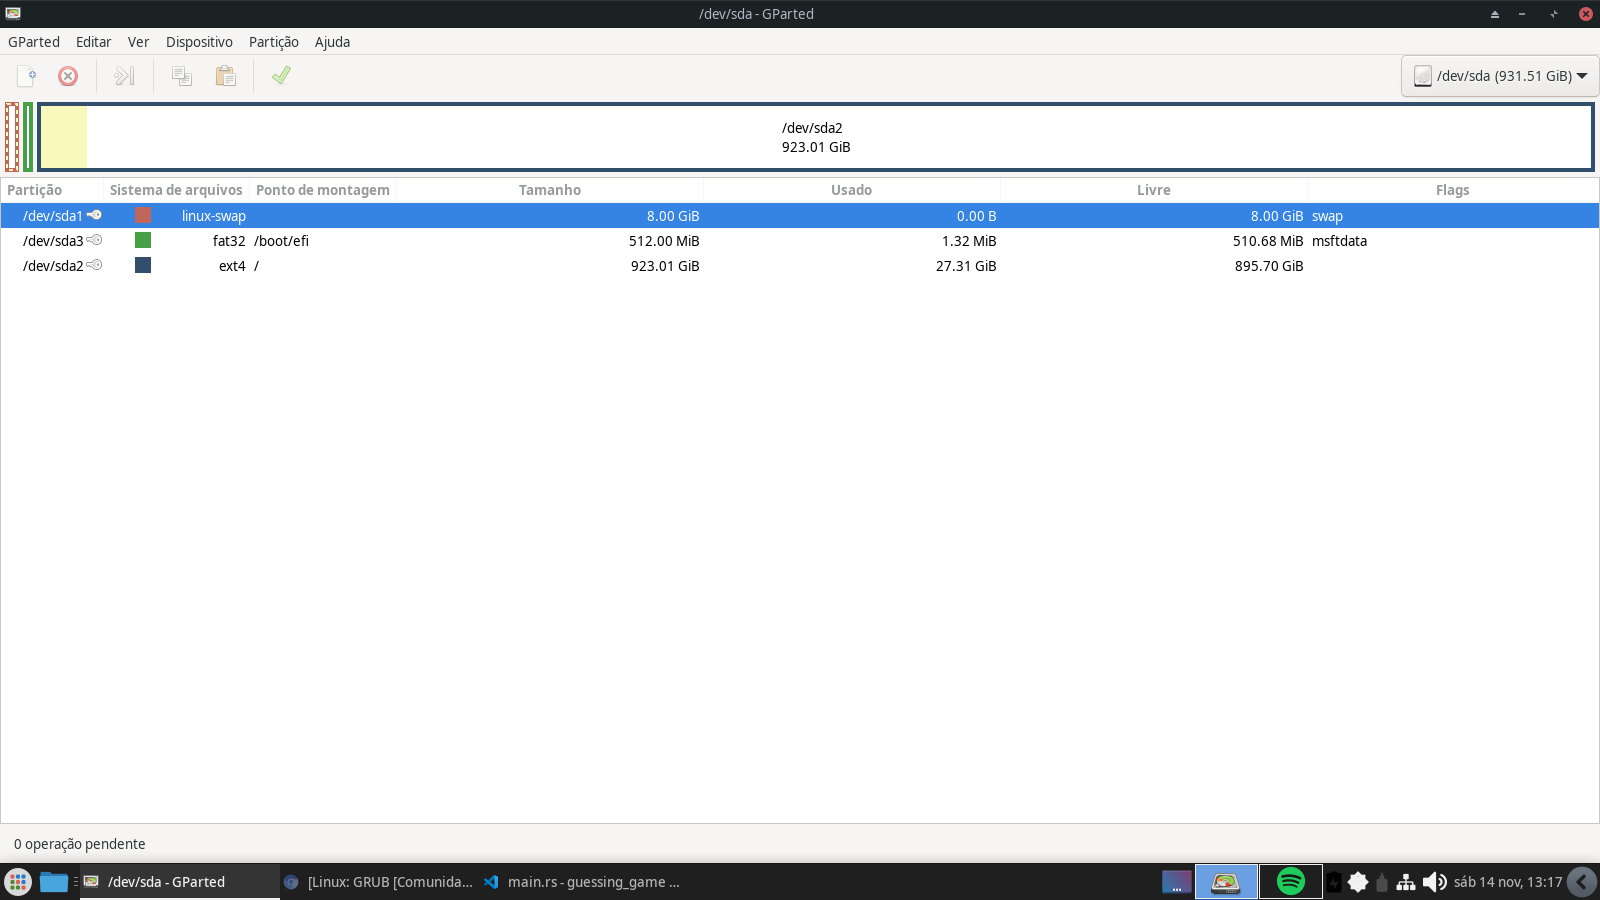Viewport: 1600px width, 900px height.
Task: Click the Resize/Move partition toolbar icon
Action: (124, 76)
